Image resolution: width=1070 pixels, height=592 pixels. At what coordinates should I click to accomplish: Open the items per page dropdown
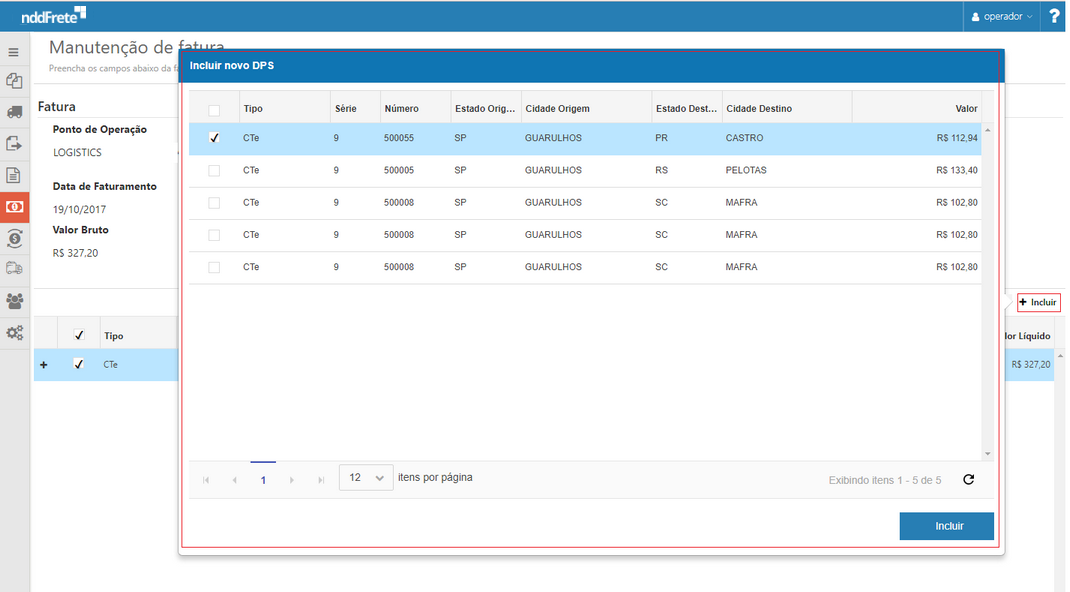pos(366,479)
